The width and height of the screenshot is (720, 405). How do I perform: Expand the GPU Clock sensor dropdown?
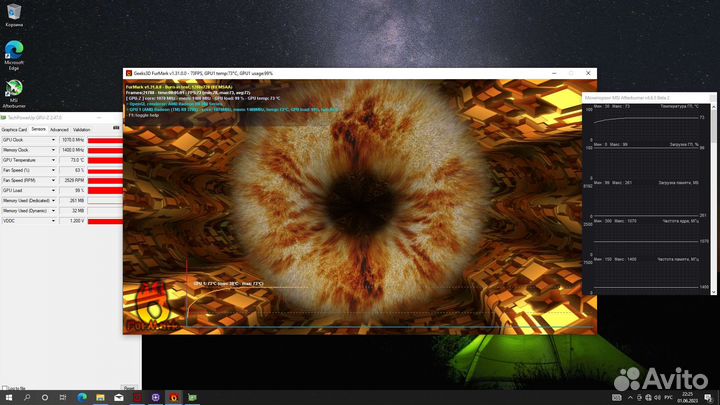56,140
